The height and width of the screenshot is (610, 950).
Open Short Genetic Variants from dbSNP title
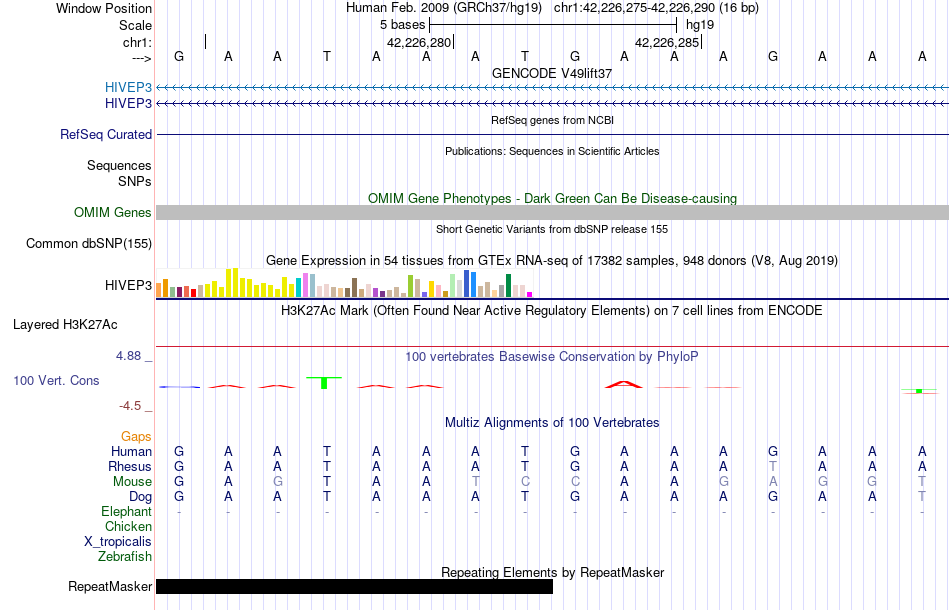[x=552, y=229]
